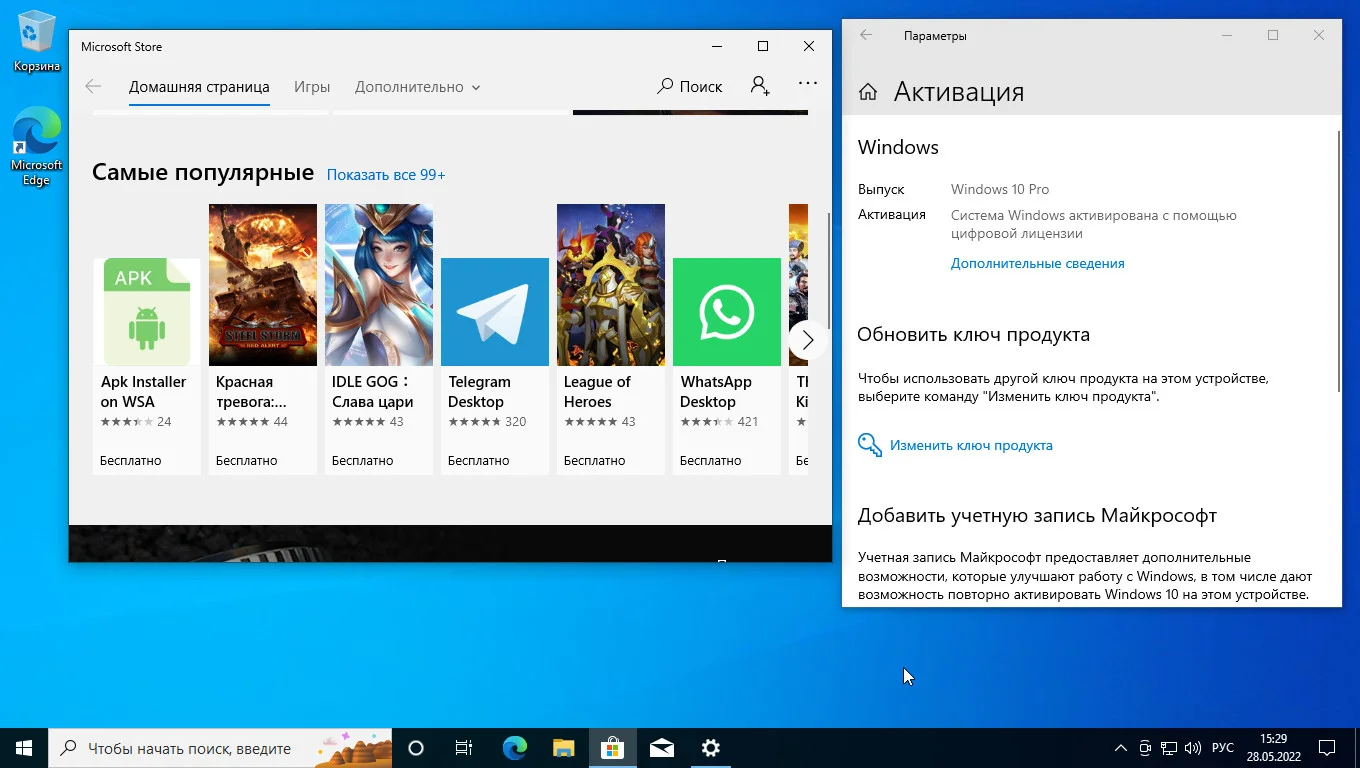
Task: Click the home icon in Settings window
Action: (868, 92)
